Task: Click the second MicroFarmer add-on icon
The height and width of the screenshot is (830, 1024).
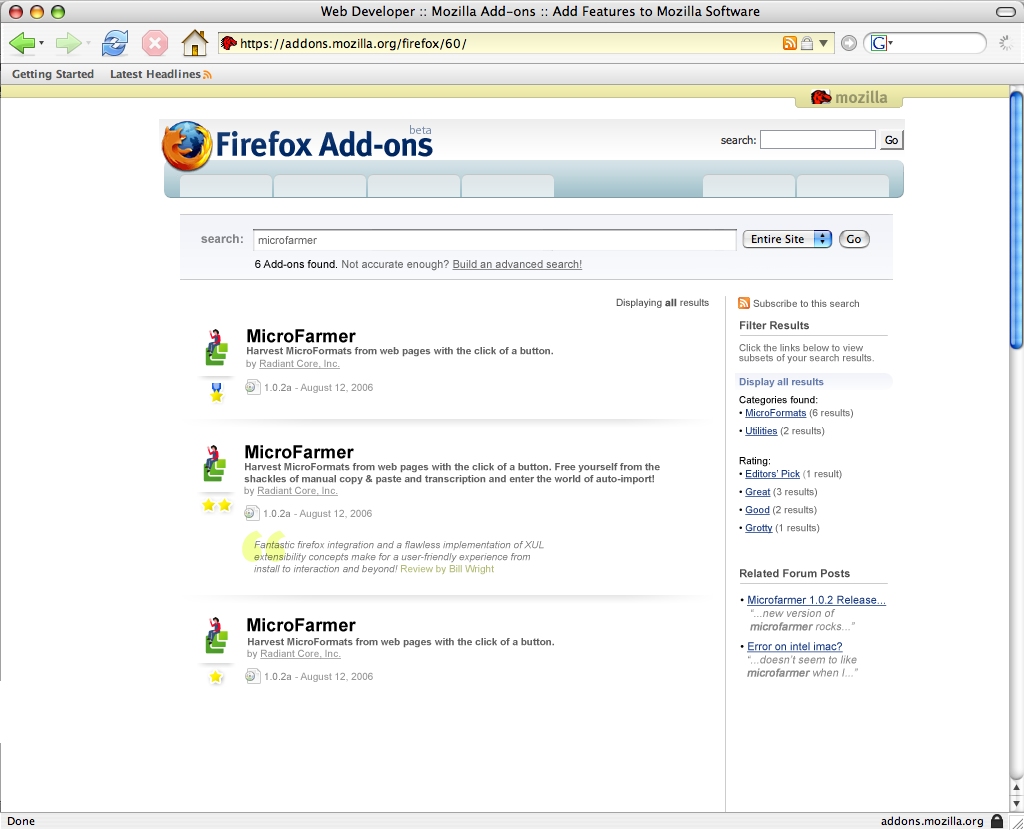Action: tap(215, 464)
